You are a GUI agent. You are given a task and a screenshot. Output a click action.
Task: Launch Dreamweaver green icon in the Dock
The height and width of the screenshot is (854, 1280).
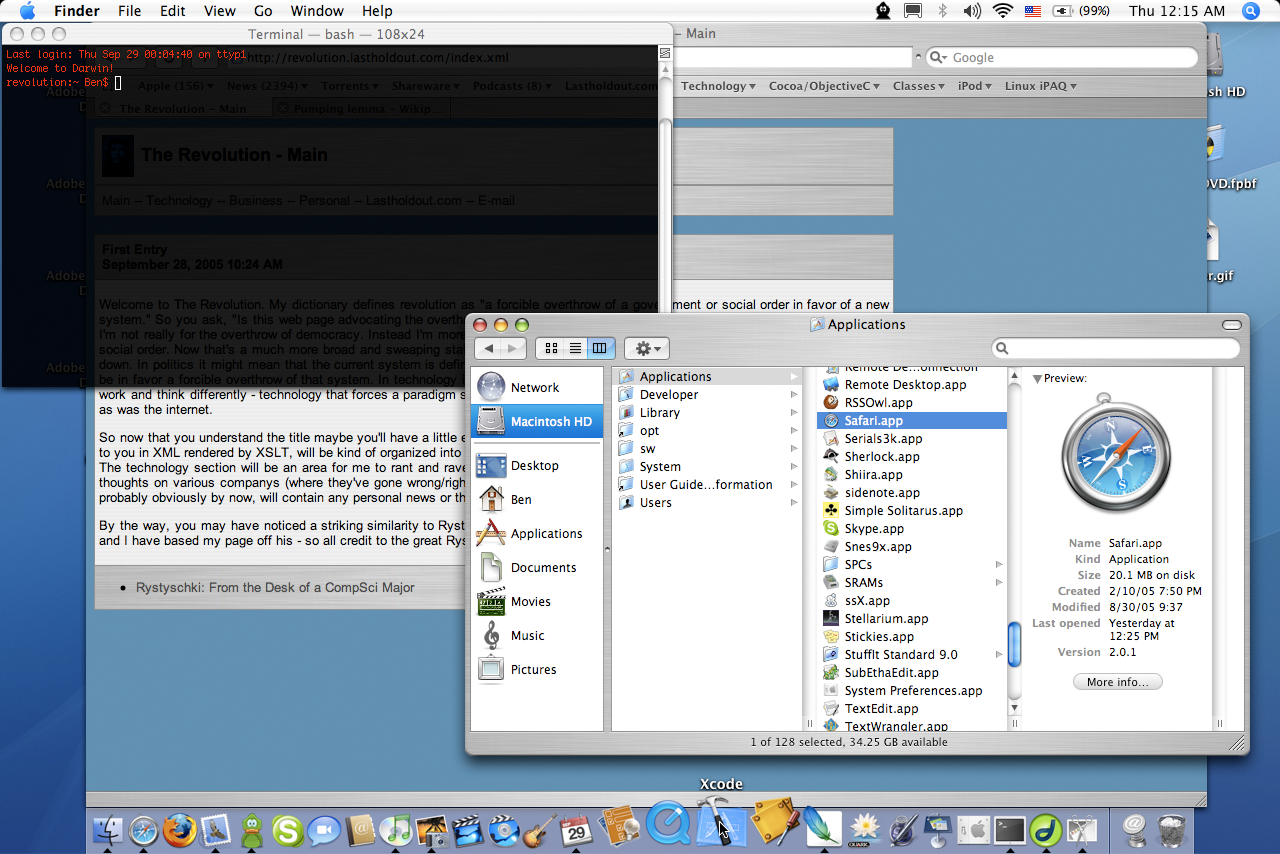click(x=1046, y=829)
